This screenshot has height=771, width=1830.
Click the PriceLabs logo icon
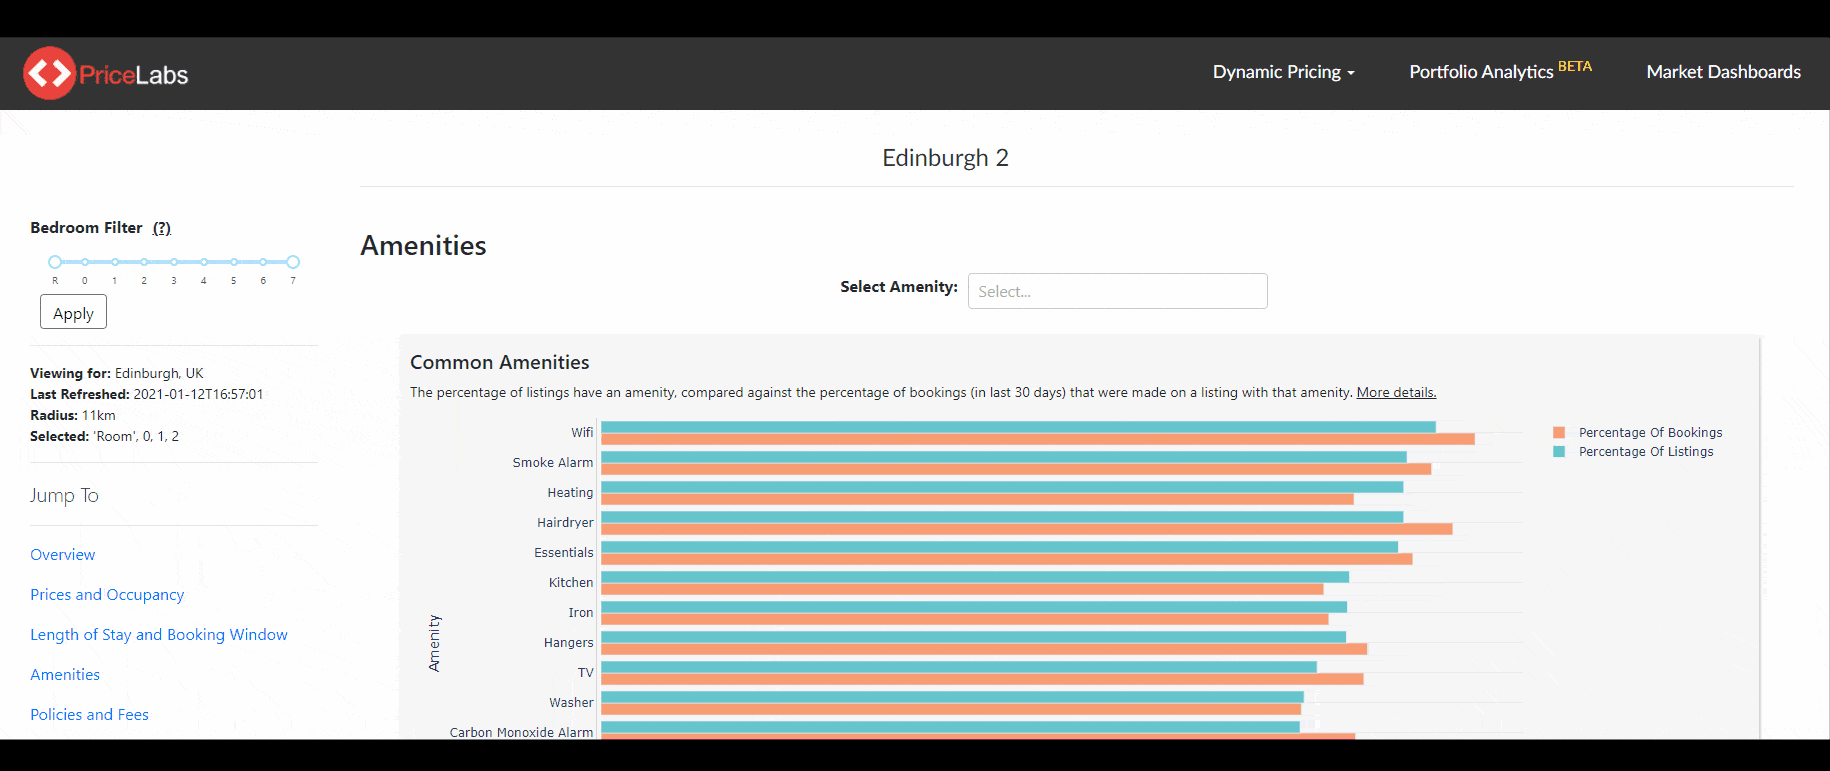pyautogui.click(x=50, y=73)
